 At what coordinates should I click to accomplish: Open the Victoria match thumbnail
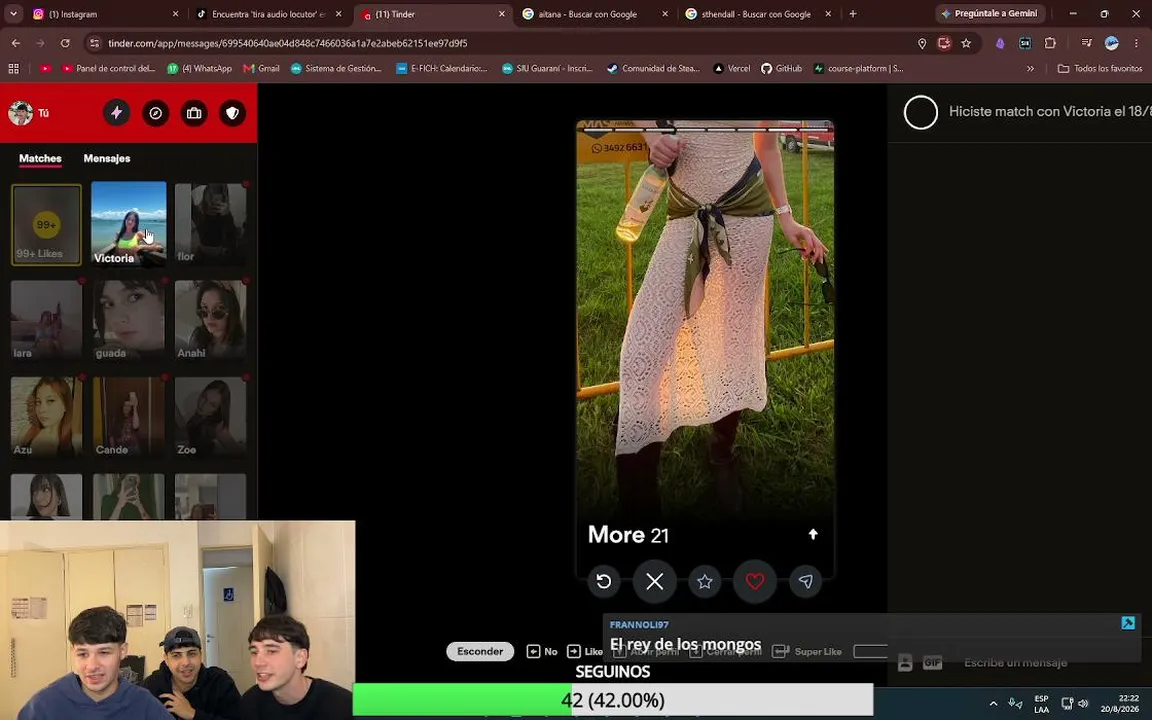pyautogui.click(x=129, y=223)
